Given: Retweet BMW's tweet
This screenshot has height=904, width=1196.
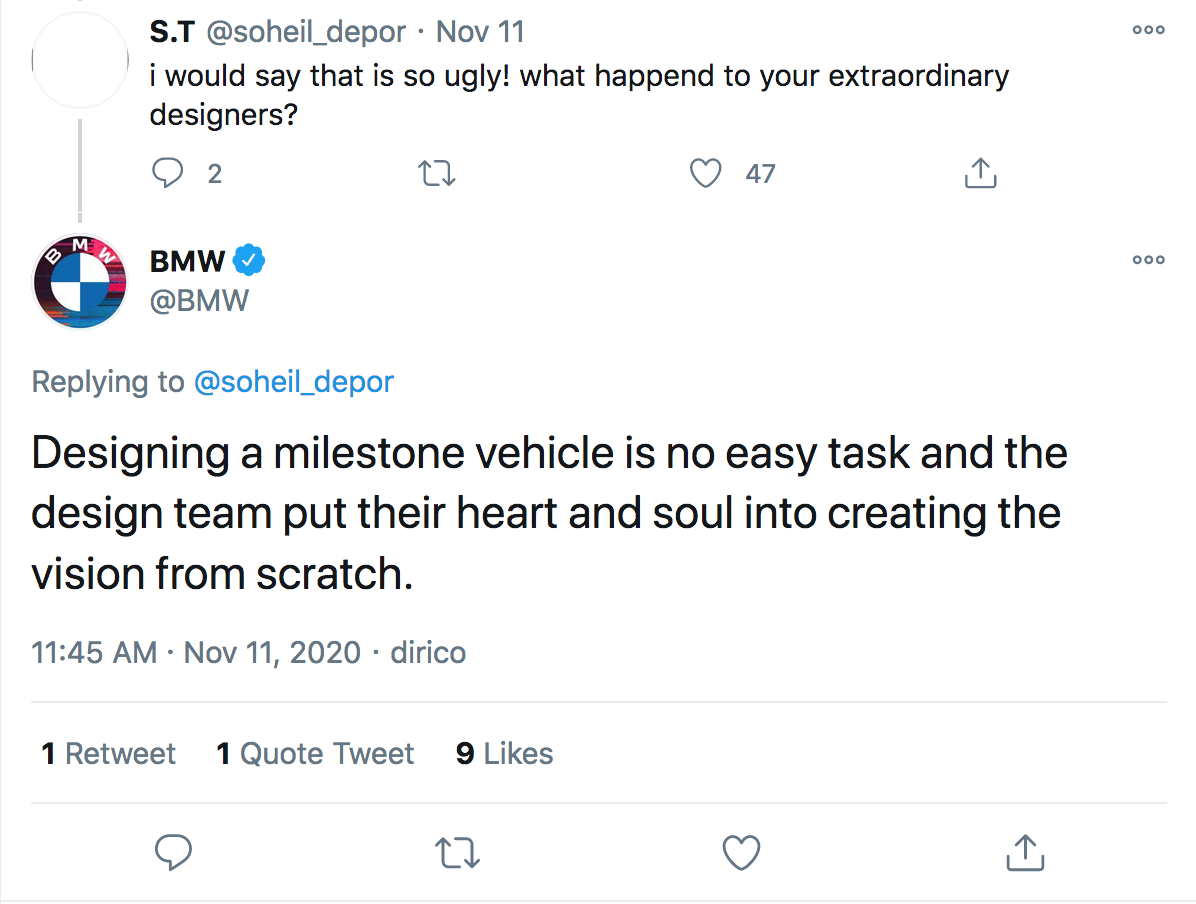Looking at the screenshot, I should 459,853.
